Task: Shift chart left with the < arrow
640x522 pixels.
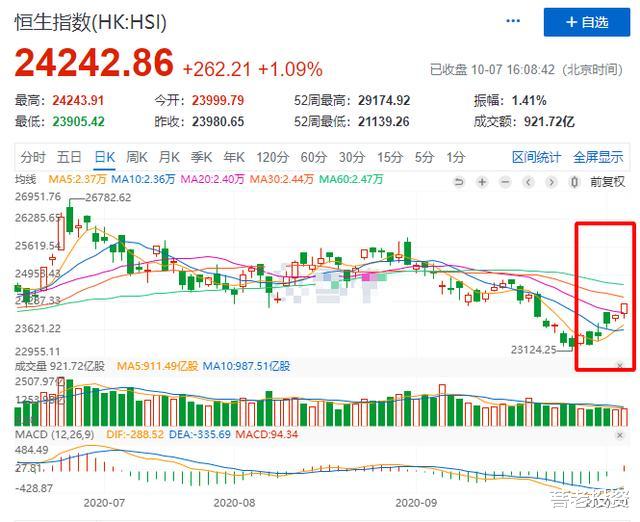Action: click(x=528, y=182)
